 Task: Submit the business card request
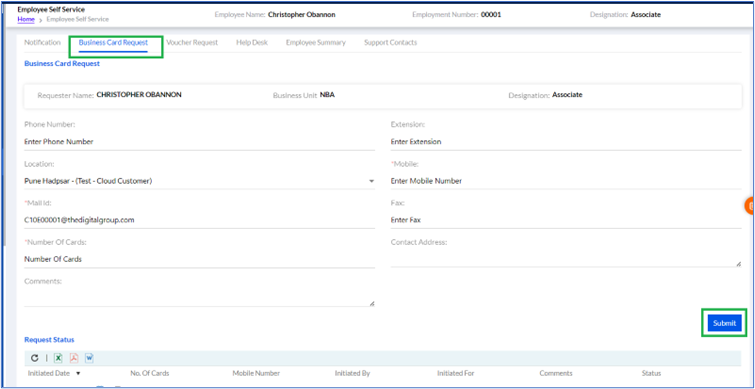pyautogui.click(x=725, y=324)
